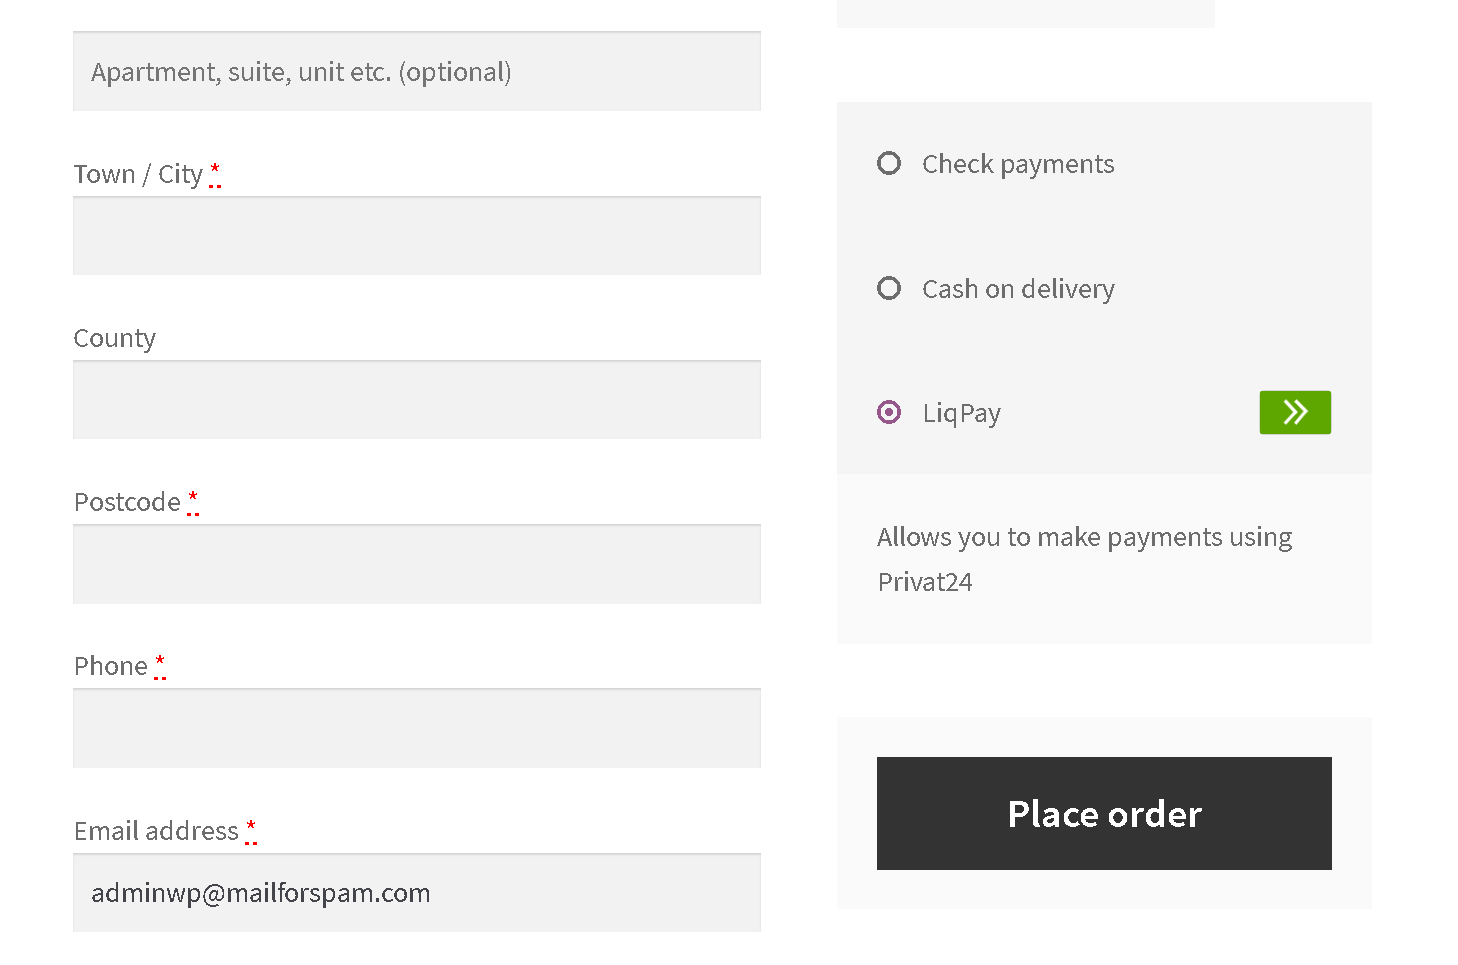Screen dimensions: 1458x965
Task: Click the Email address field with adminwp@mailforspam.com
Action: click(x=417, y=893)
